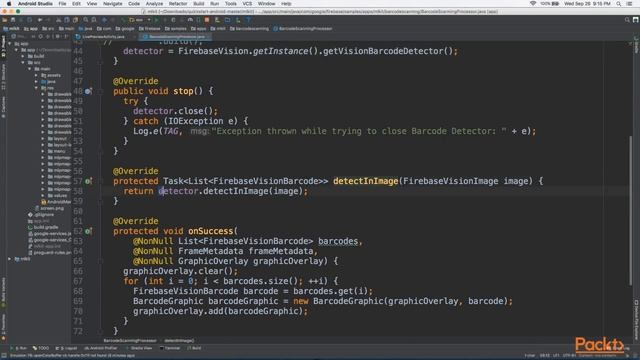
Task: Click the Save All toolbar icon
Action: coord(13,20)
